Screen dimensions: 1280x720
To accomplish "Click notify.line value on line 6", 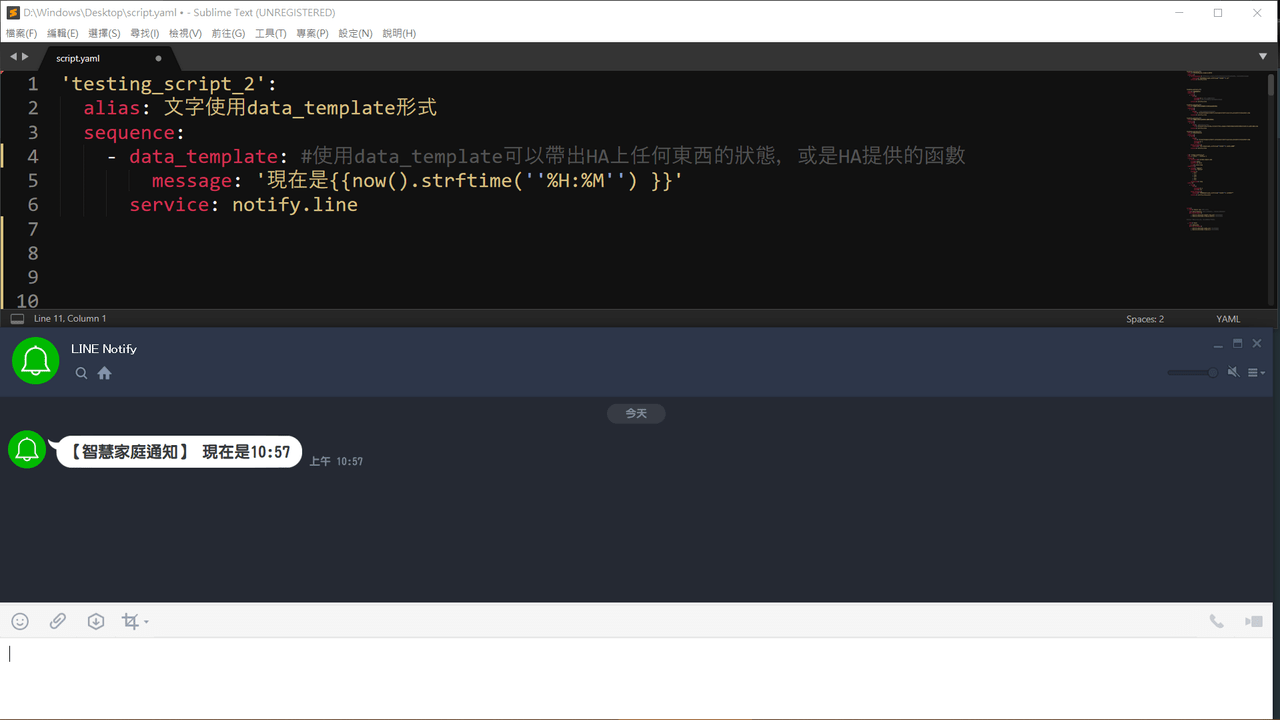I will coord(295,205).
